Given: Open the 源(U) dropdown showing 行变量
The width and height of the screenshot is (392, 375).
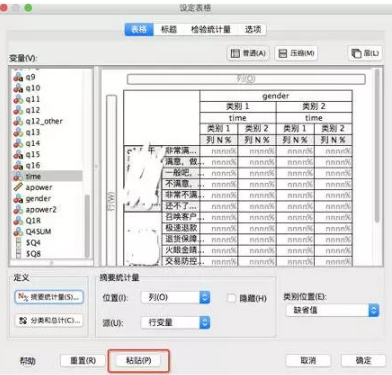Looking at the screenshot, I should click(175, 323).
